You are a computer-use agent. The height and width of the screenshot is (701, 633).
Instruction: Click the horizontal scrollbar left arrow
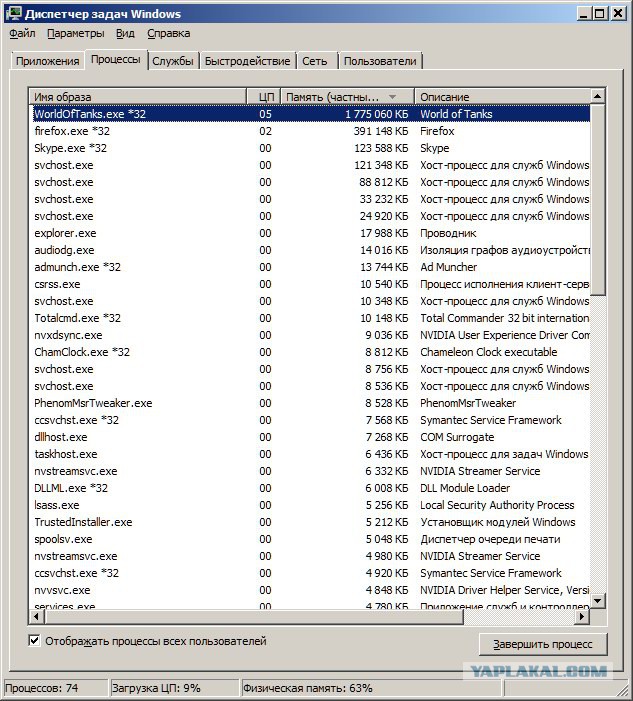pos(37,617)
